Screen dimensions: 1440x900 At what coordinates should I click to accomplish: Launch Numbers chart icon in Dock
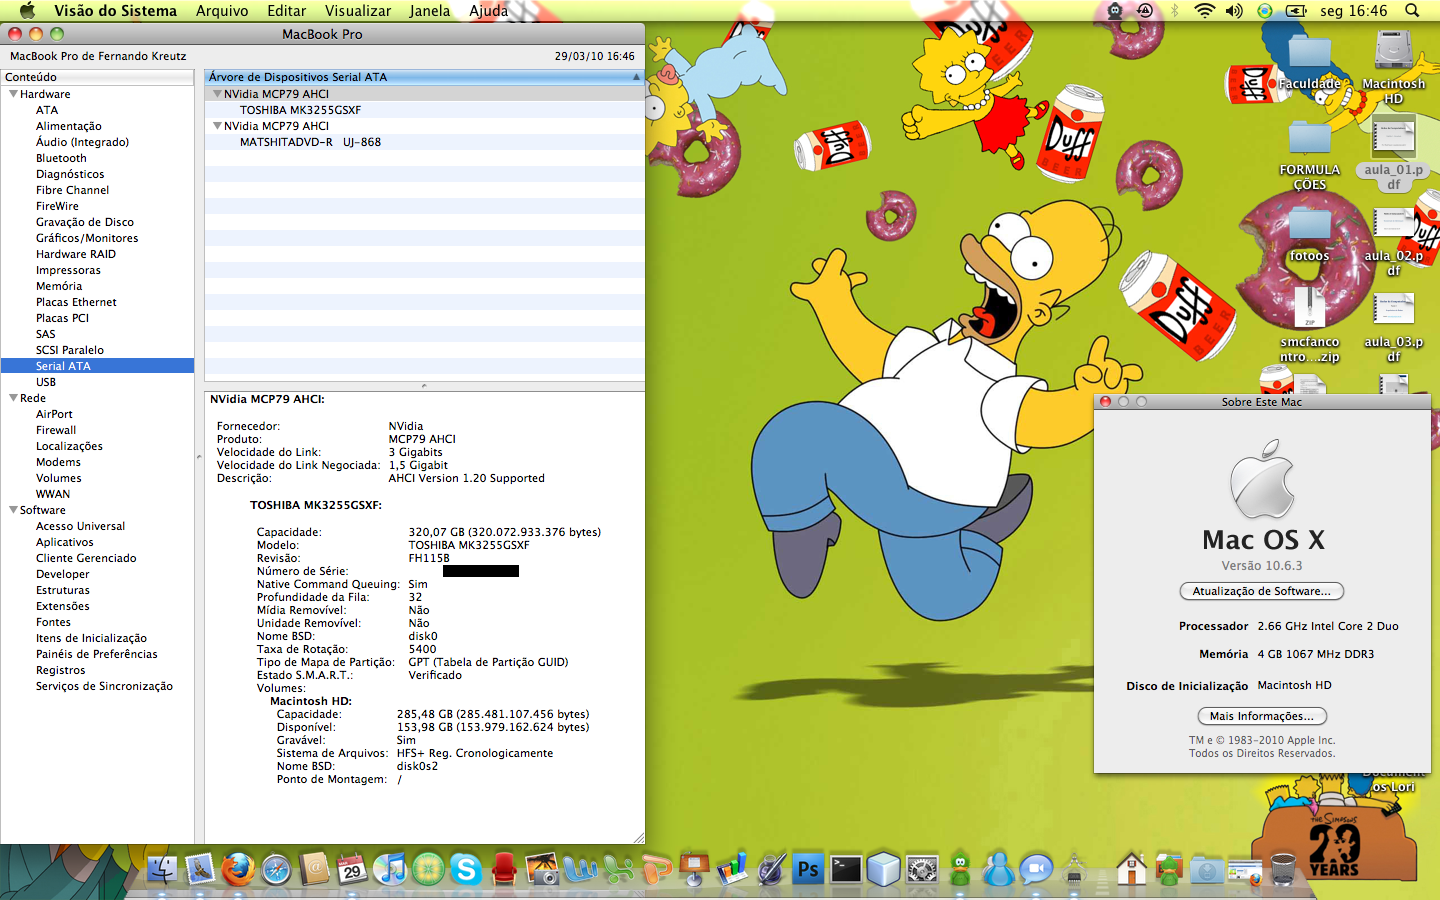[731, 870]
